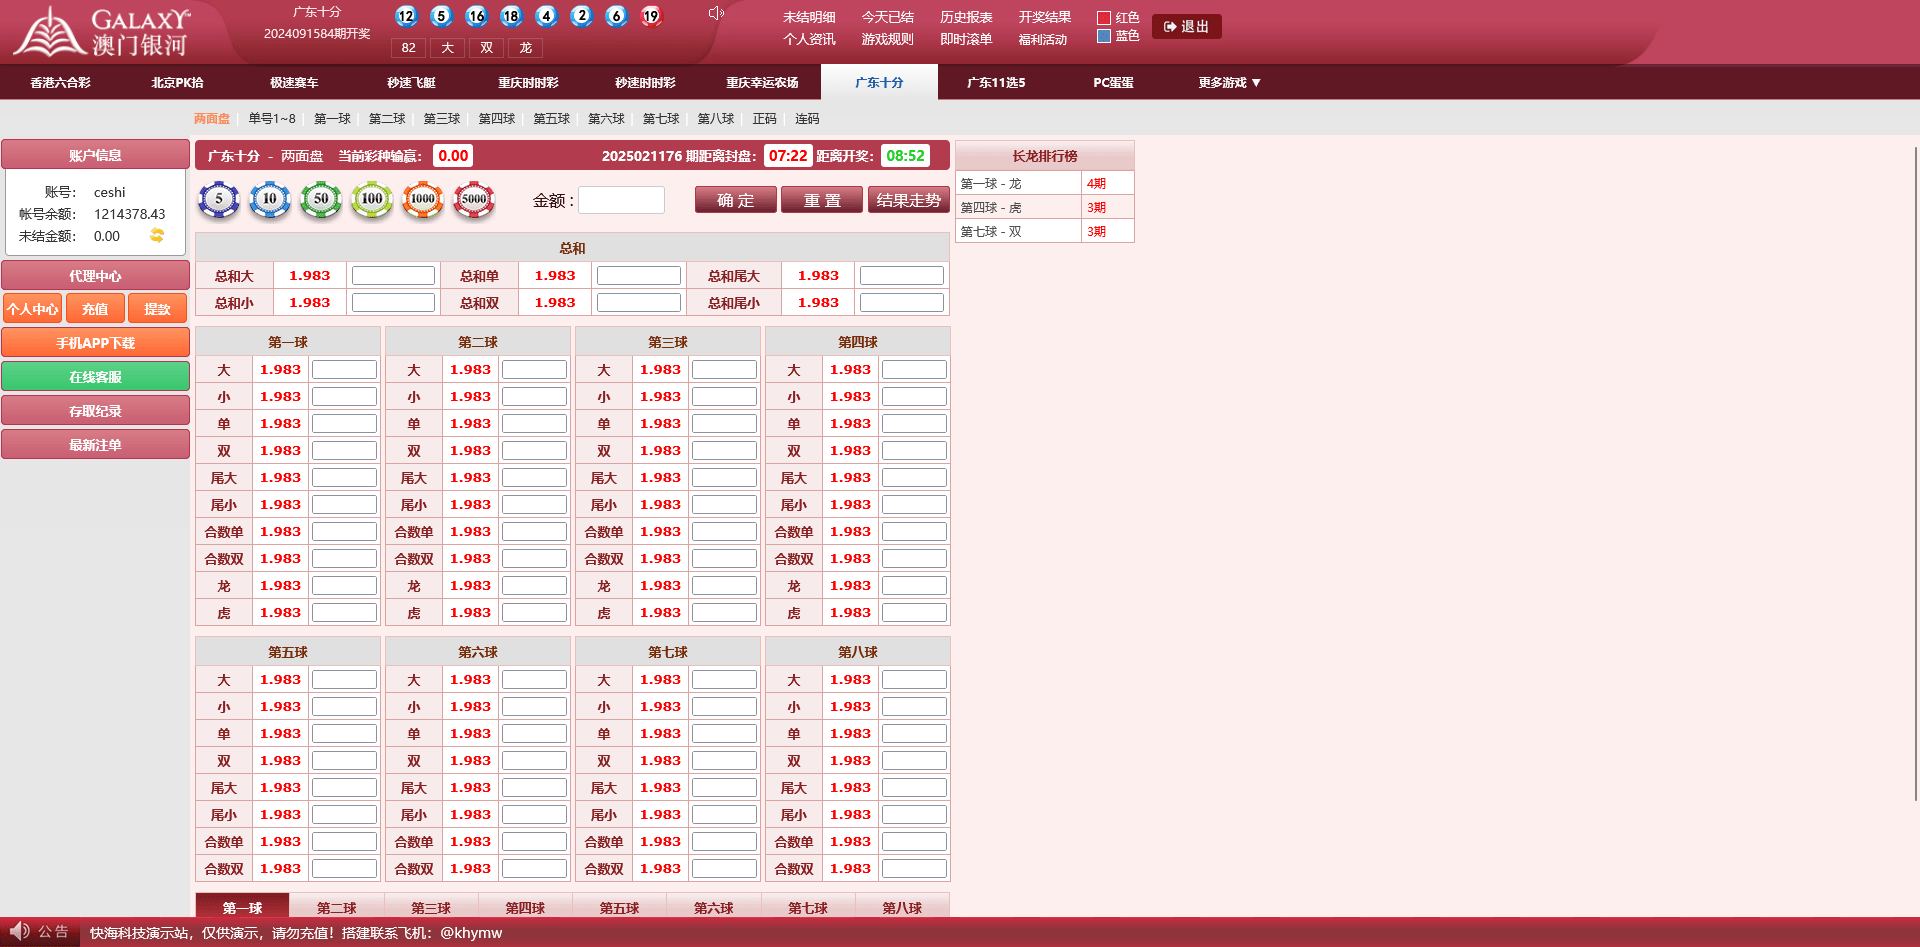Select the 5 value betting chip
This screenshot has height=947, width=1920.
click(x=219, y=200)
